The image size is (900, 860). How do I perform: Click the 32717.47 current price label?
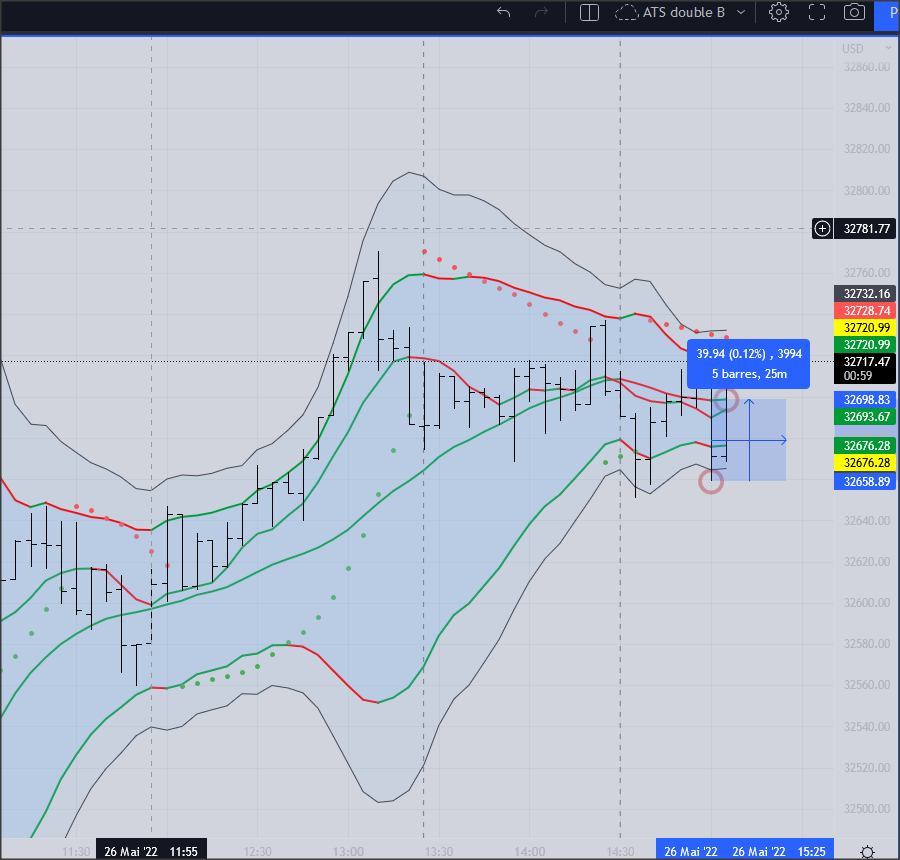[x=866, y=362]
